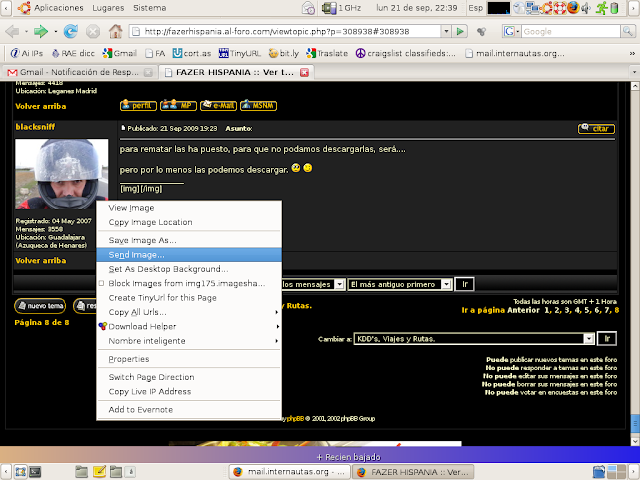The width and height of the screenshot is (640, 480).
Task: Open the back button history dropdown arrow
Action: pyautogui.click(x=26, y=31)
